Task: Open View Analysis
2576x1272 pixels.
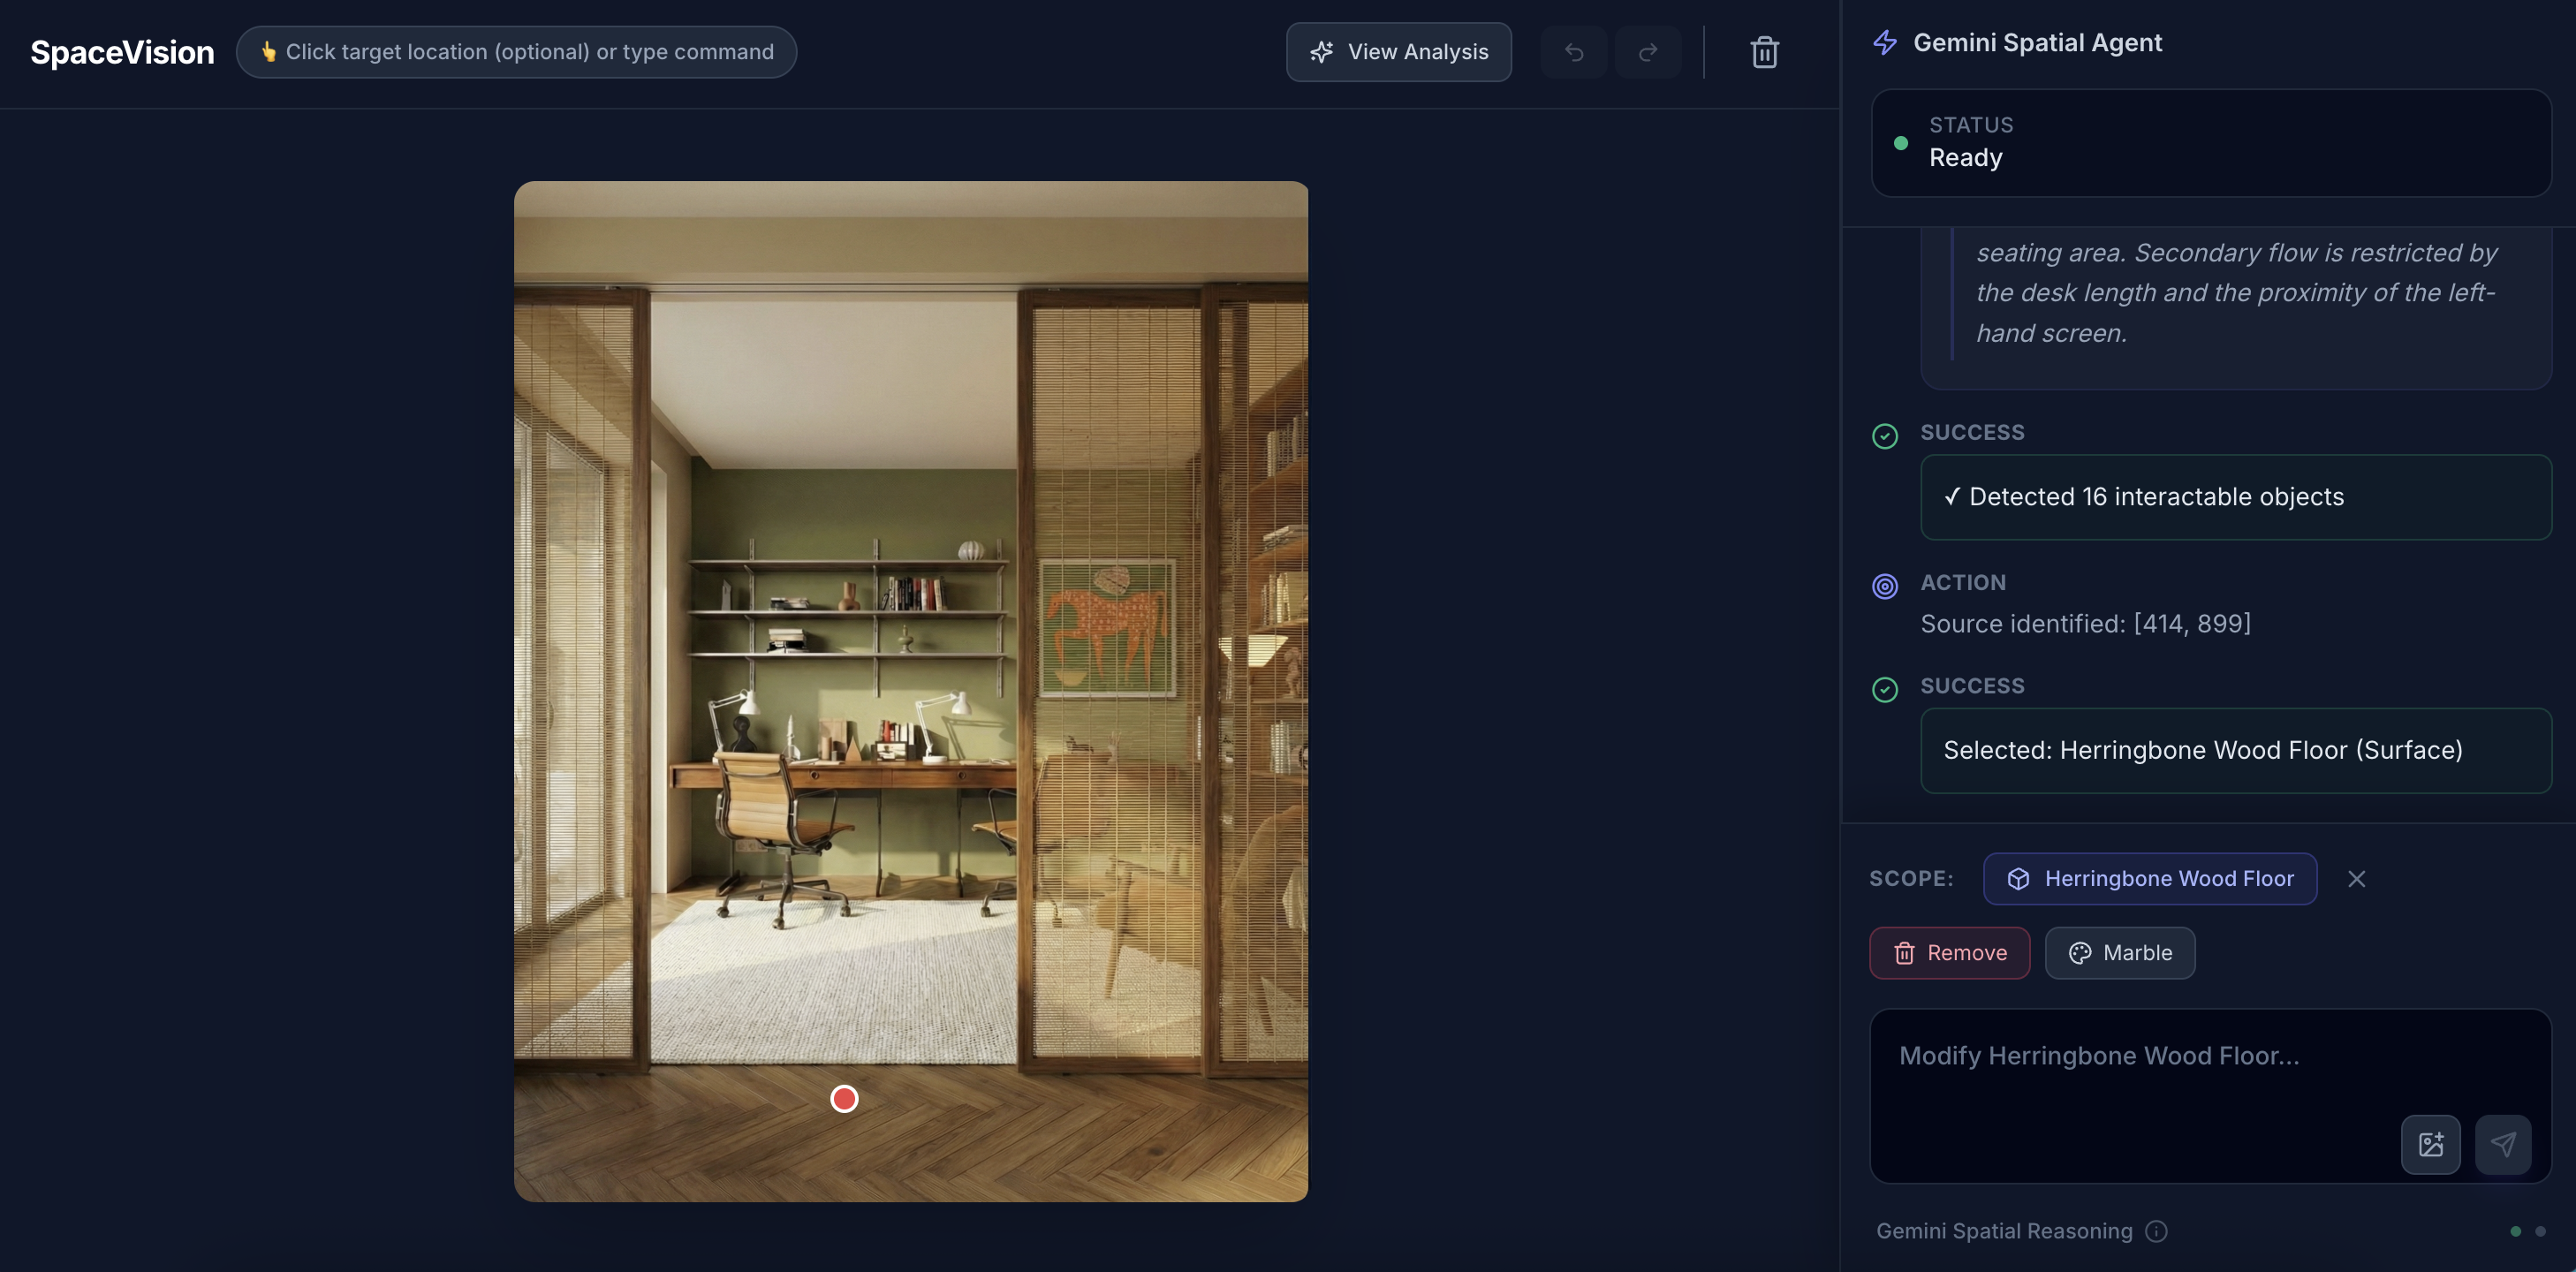Action: point(1398,52)
